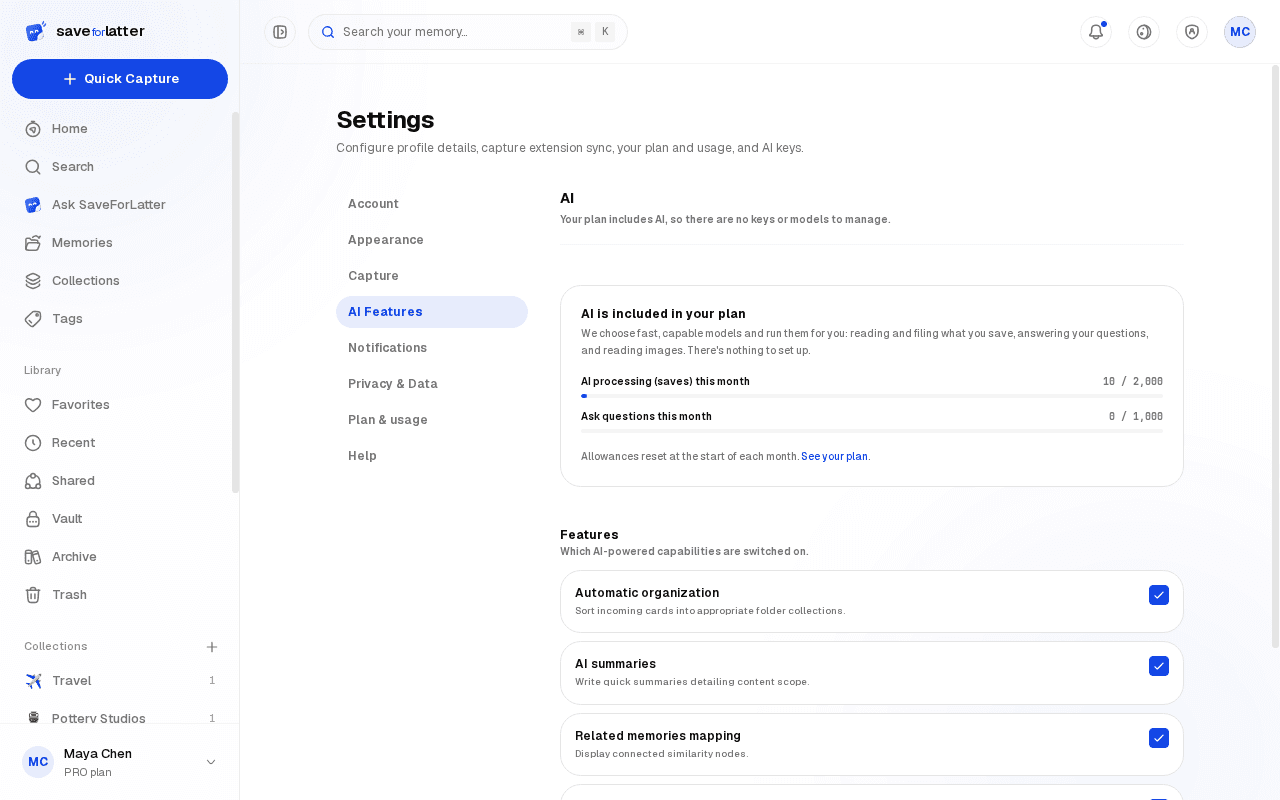The height and width of the screenshot is (800, 1280).
Task: Open the Shared library section
Action: click(x=120, y=481)
